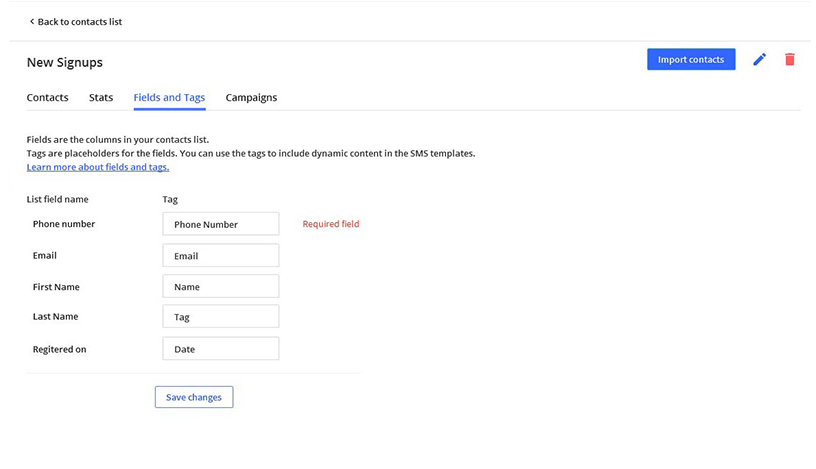
Task: Click the Tag column header
Action: (170, 200)
